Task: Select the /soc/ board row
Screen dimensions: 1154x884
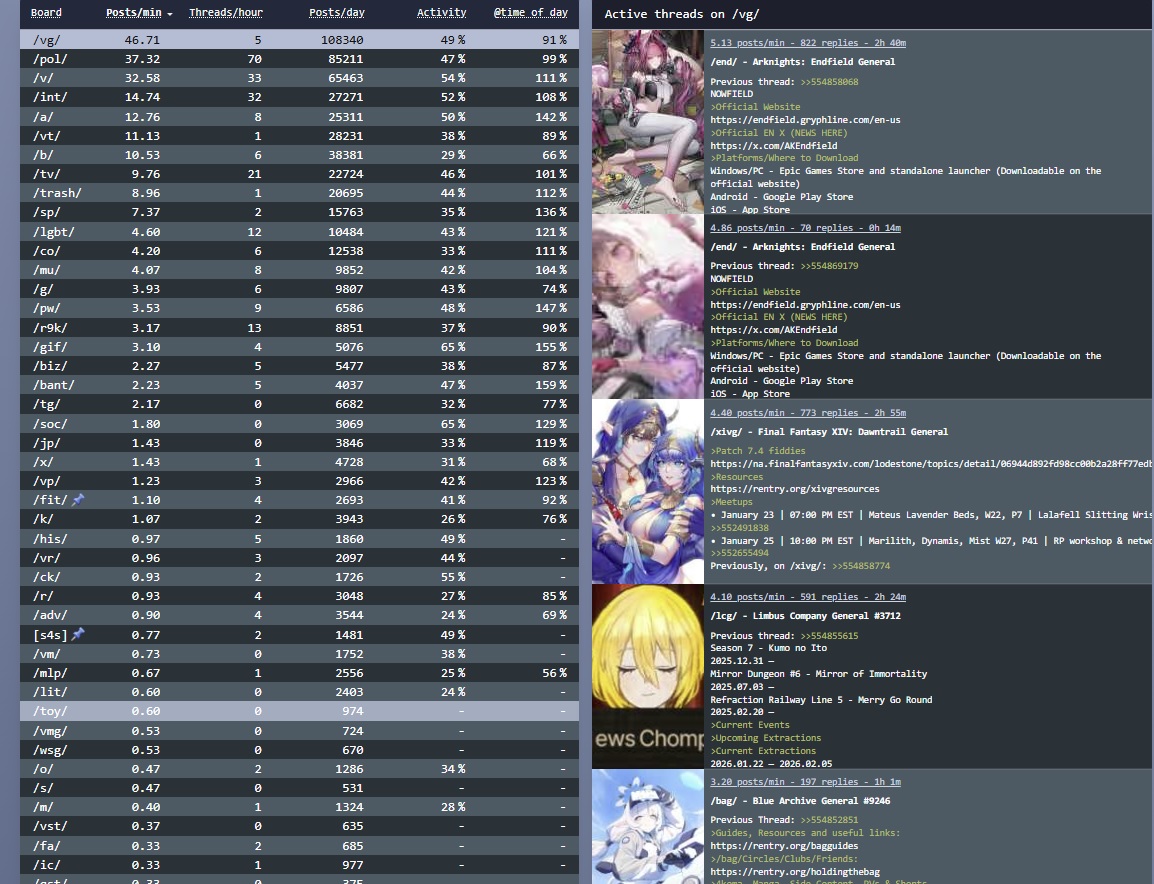Action: [x=300, y=423]
